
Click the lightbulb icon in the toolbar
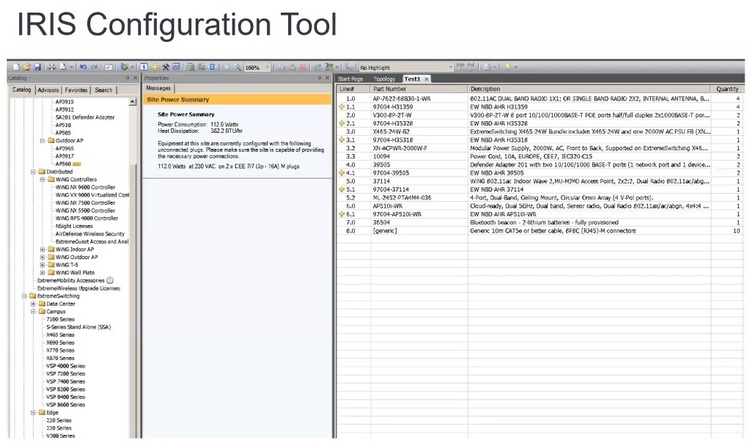(508, 67)
